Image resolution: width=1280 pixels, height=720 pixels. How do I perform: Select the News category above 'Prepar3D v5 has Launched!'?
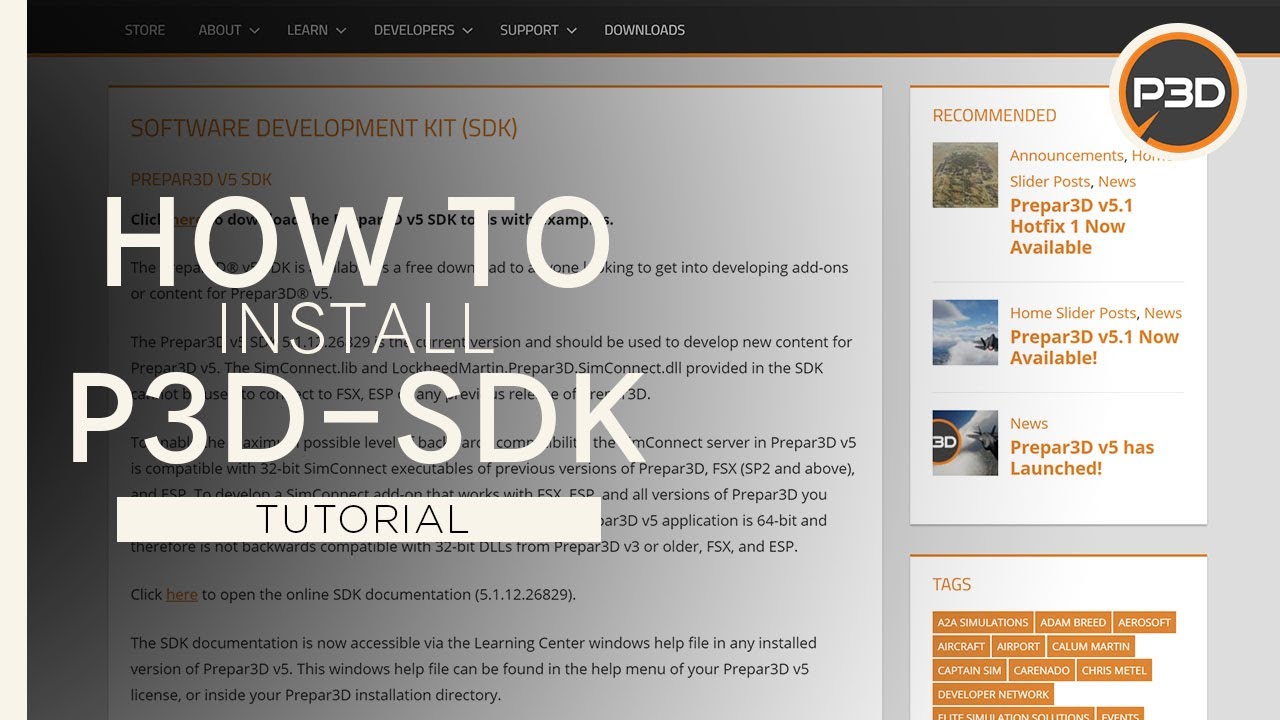1029,423
